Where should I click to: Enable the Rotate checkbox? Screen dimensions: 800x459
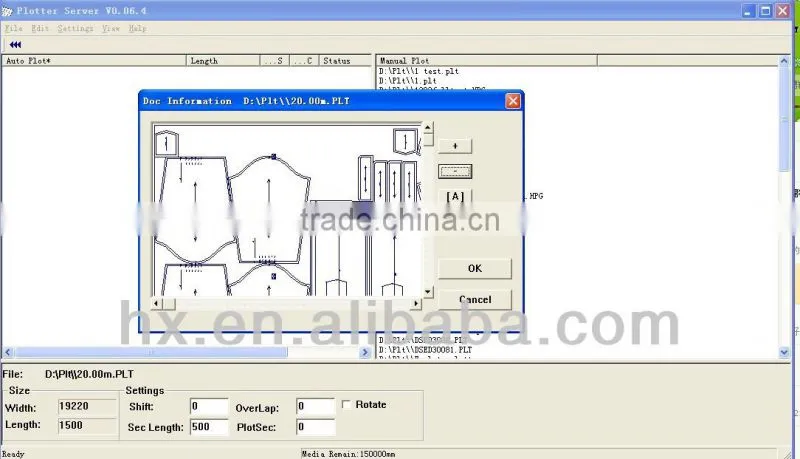pos(346,404)
